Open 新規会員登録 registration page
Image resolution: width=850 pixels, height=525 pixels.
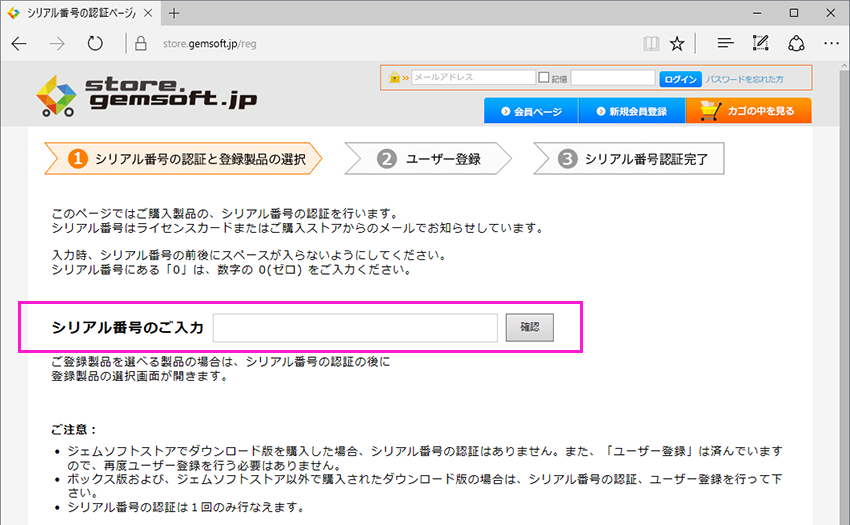(x=632, y=111)
